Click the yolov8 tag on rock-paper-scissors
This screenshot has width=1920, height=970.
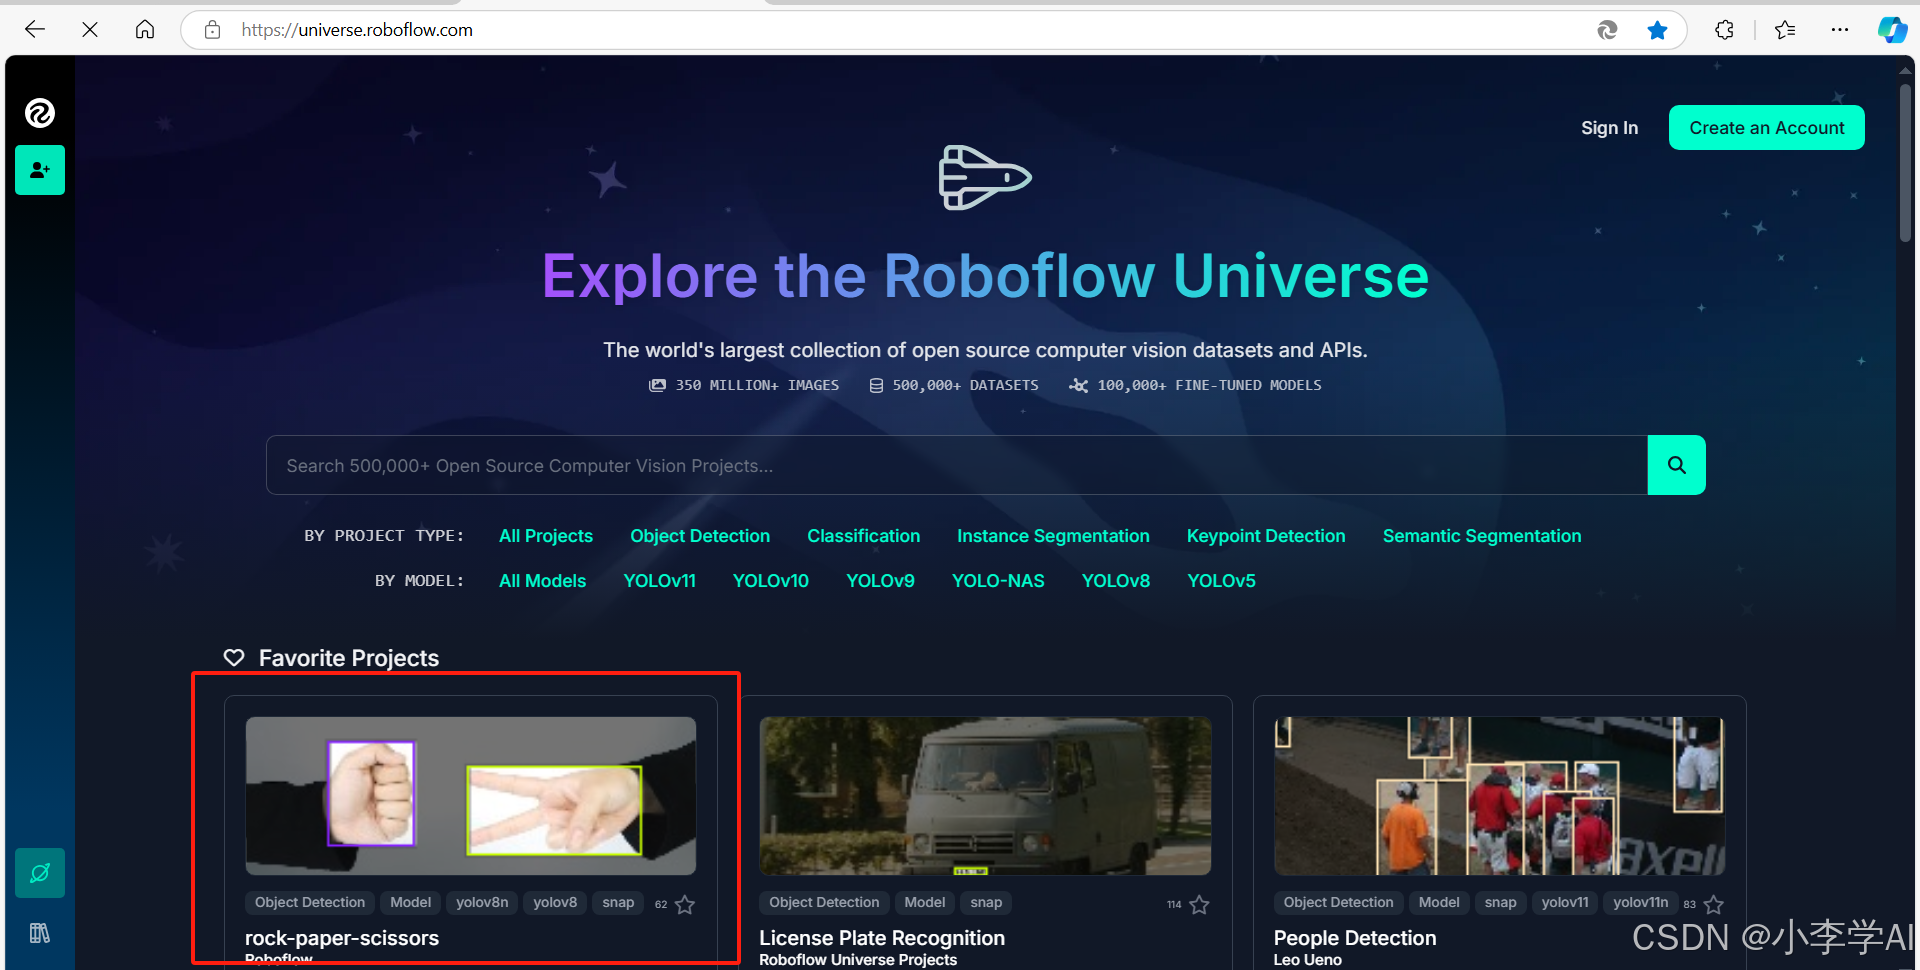point(555,902)
